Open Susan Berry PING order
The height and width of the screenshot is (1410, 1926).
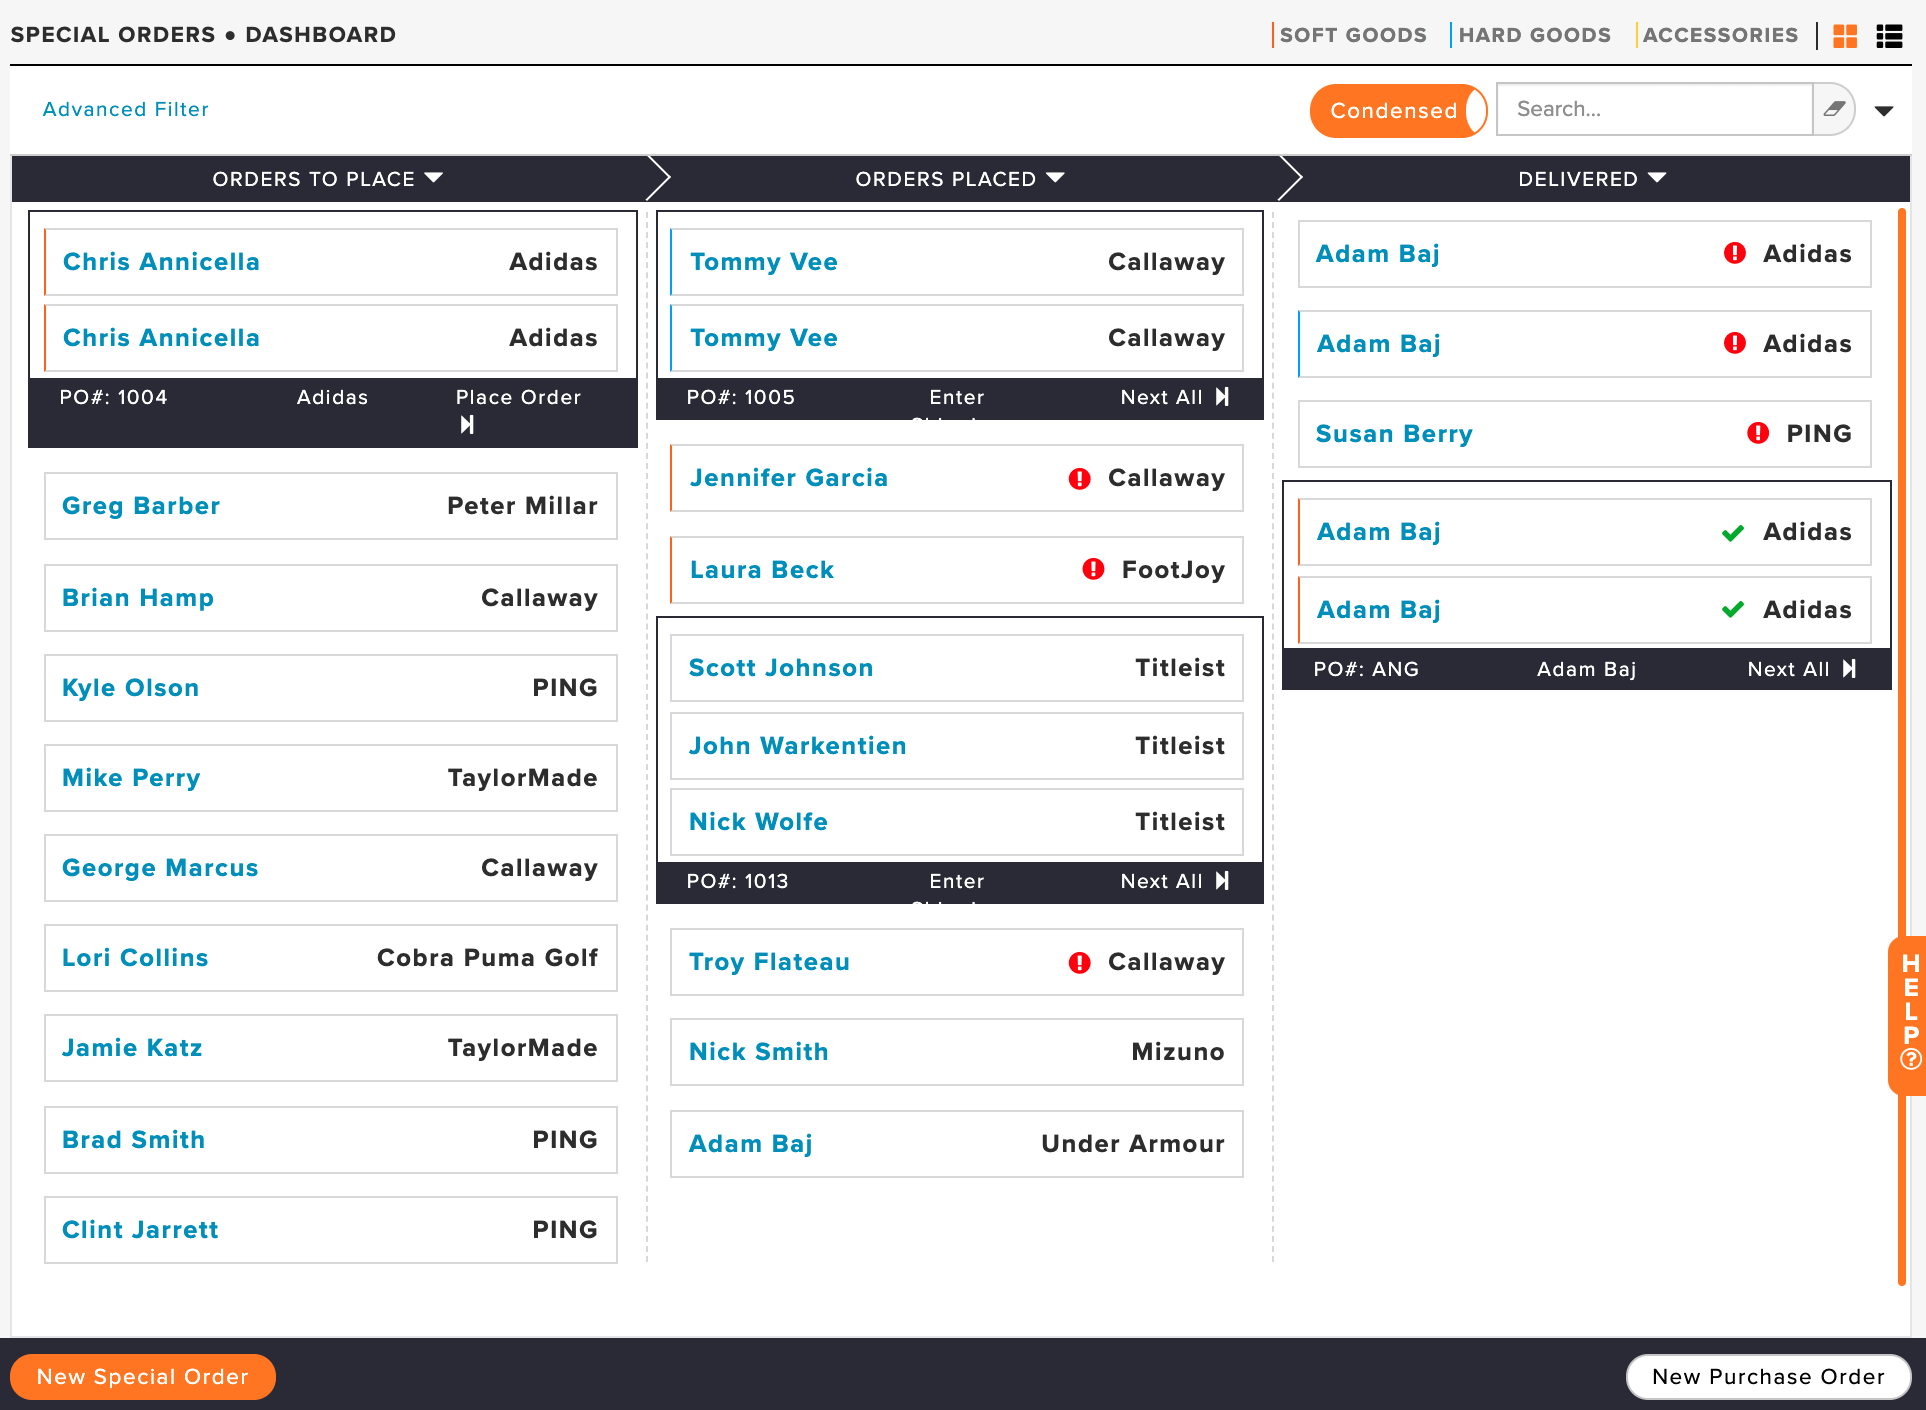(1585, 434)
